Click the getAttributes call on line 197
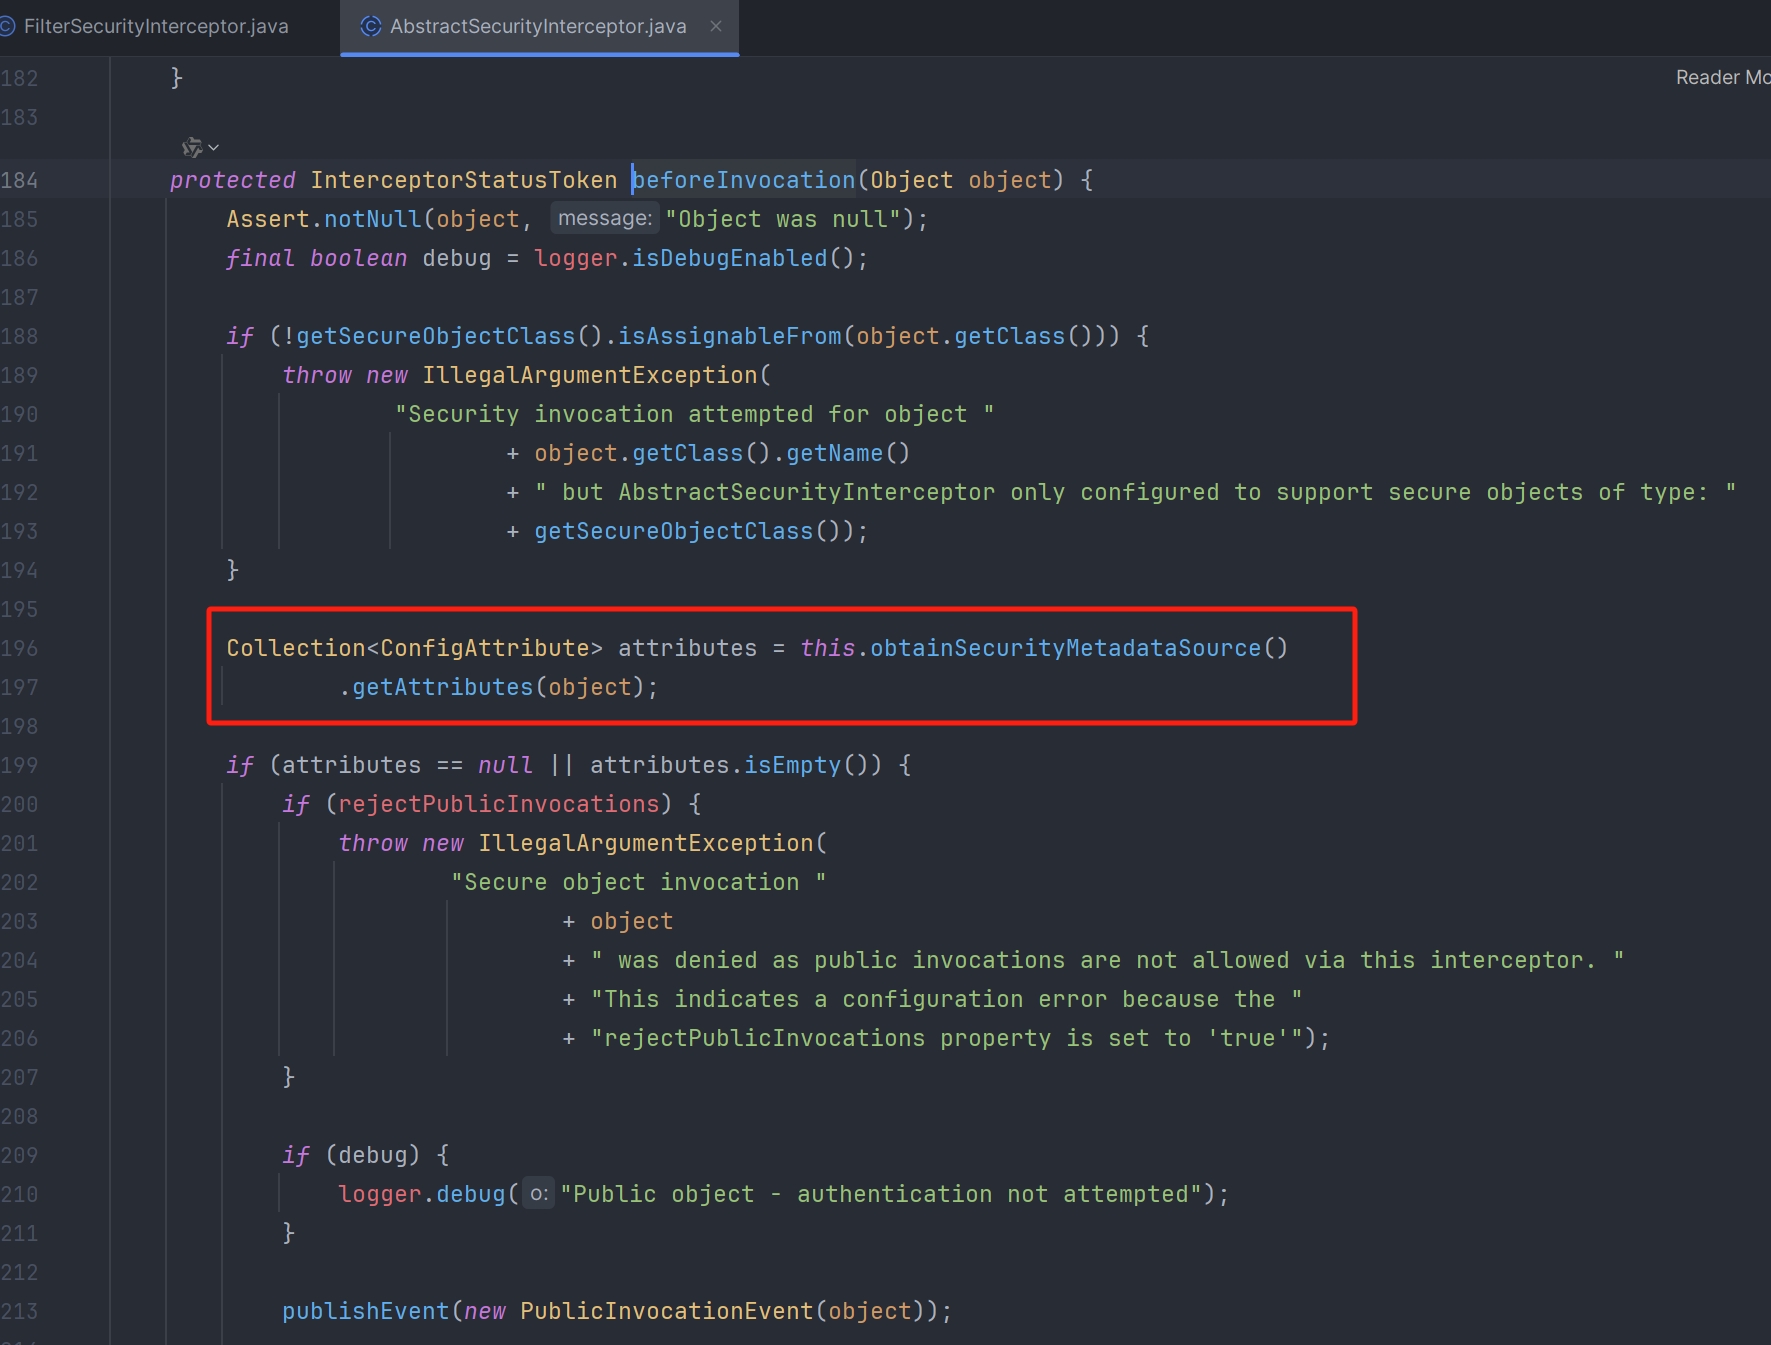Image resolution: width=1771 pixels, height=1345 pixels. [x=442, y=688]
